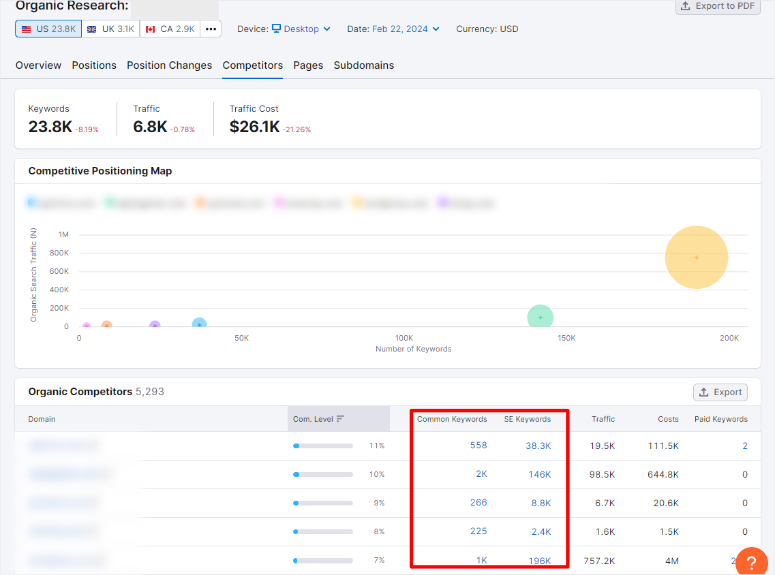
Task: Open the Date Feb 22, 2024 dropdown
Action: (405, 29)
